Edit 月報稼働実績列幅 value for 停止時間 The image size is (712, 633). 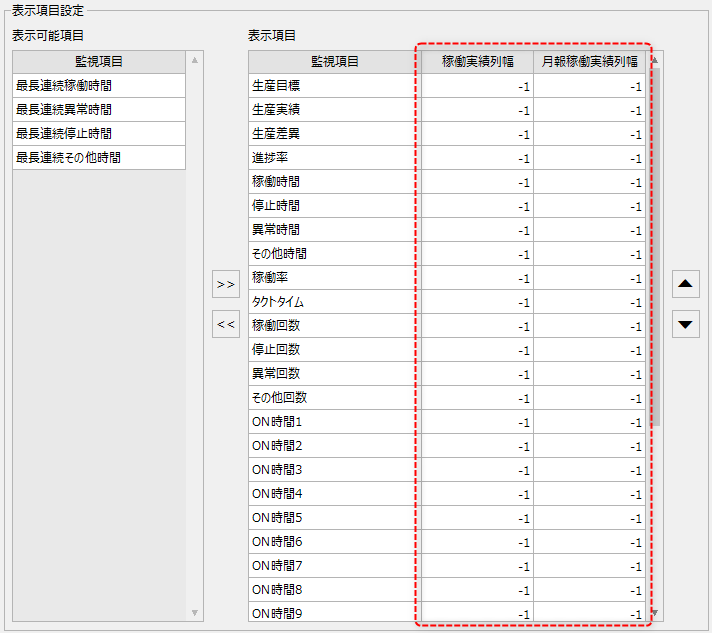[589, 206]
